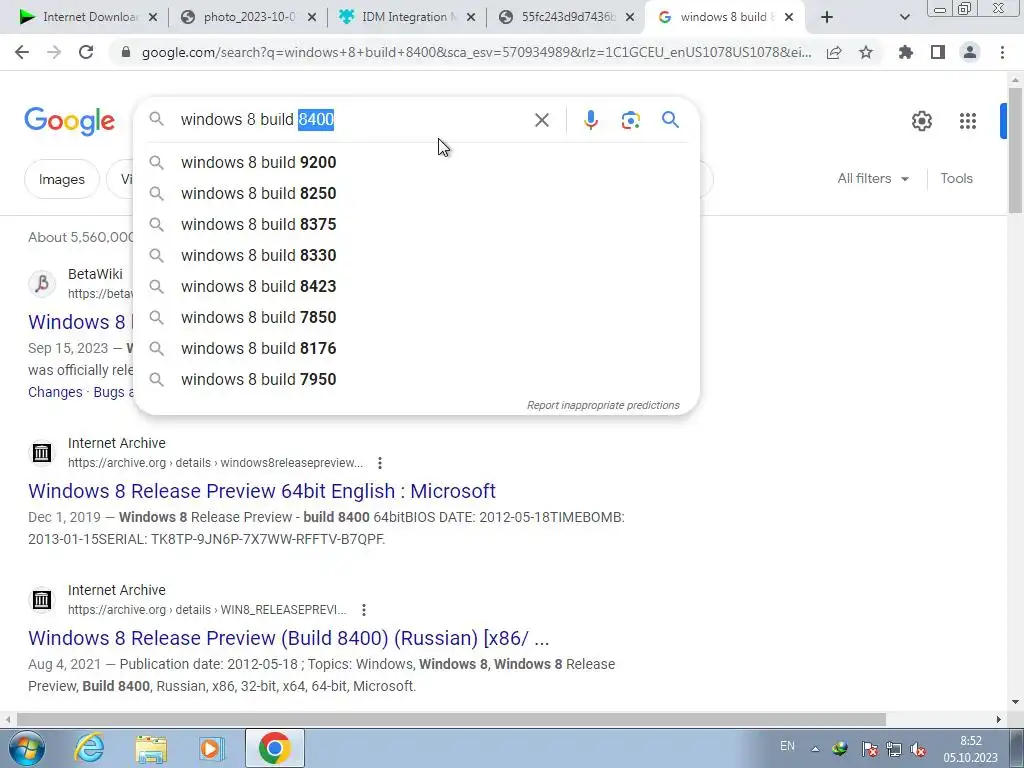1024x768 pixels.
Task: Click Report inappropriate predictions
Action: click(x=603, y=405)
